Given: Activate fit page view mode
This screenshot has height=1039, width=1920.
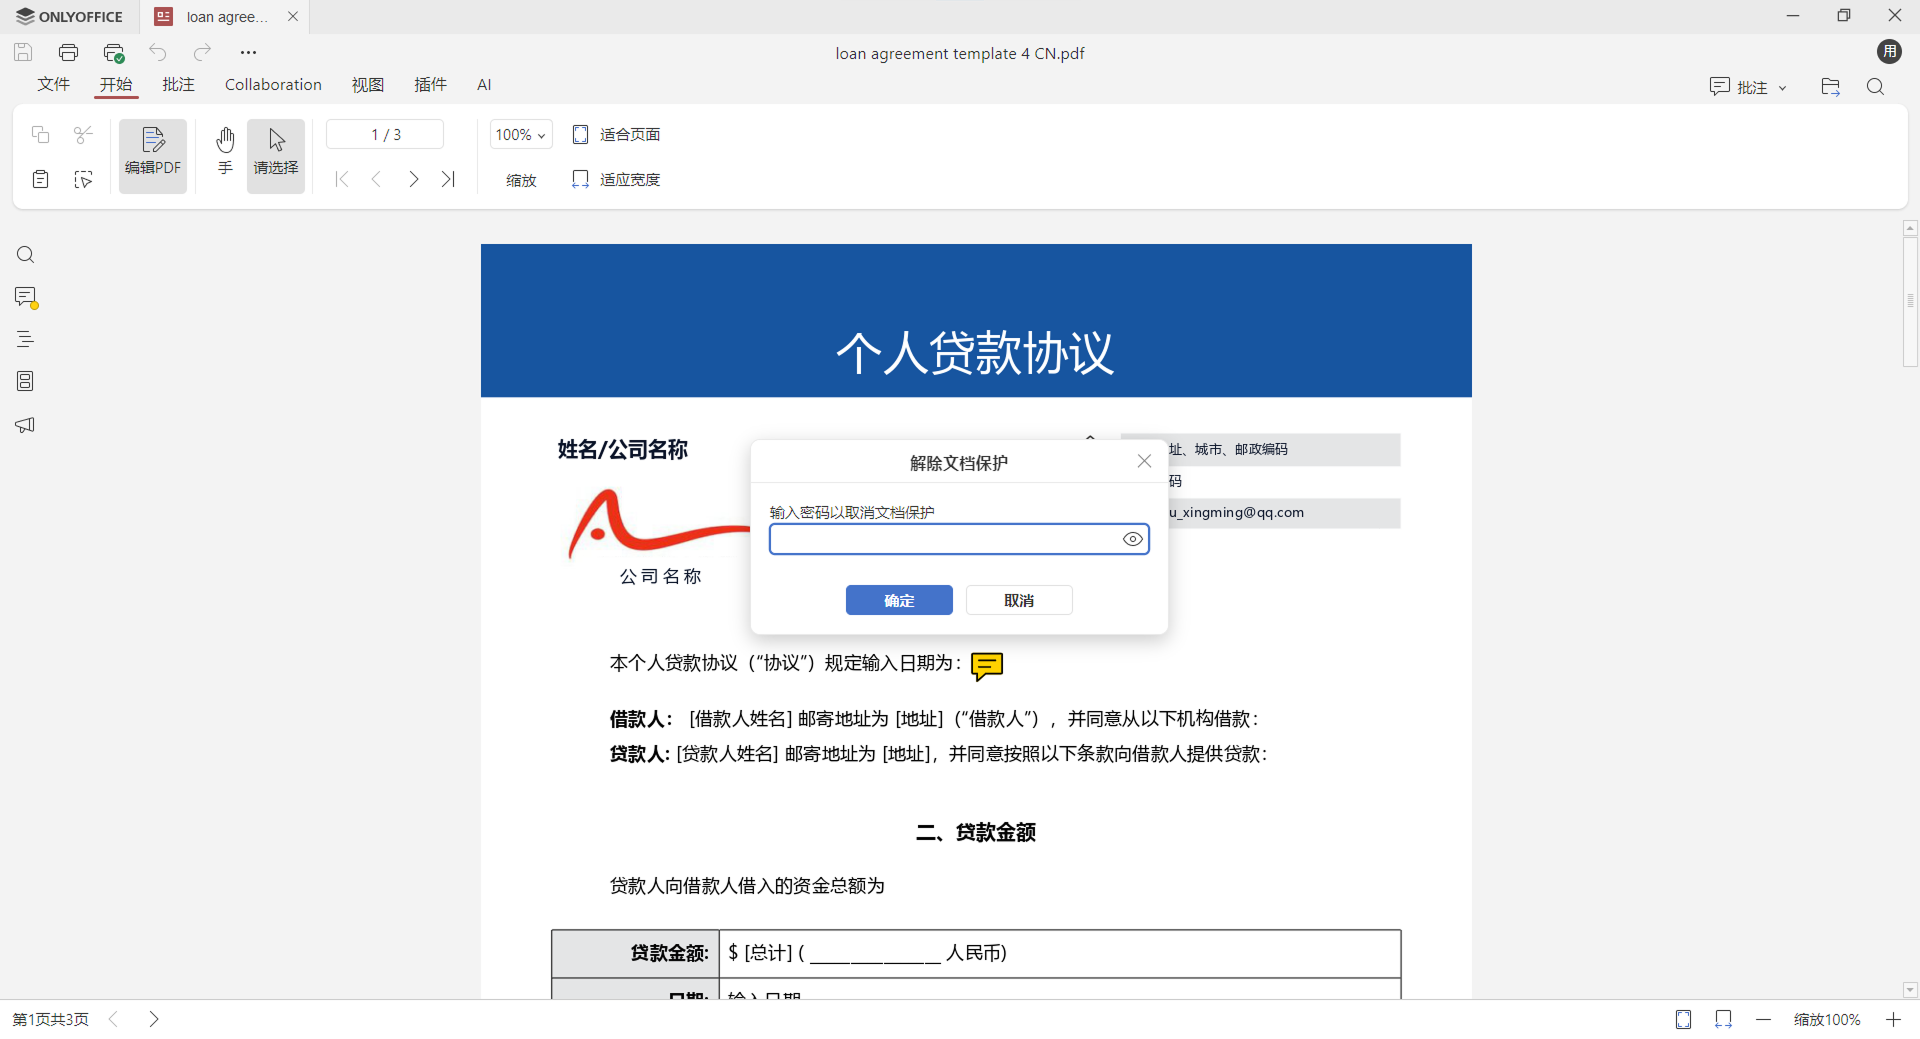Looking at the screenshot, I should 616,133.
